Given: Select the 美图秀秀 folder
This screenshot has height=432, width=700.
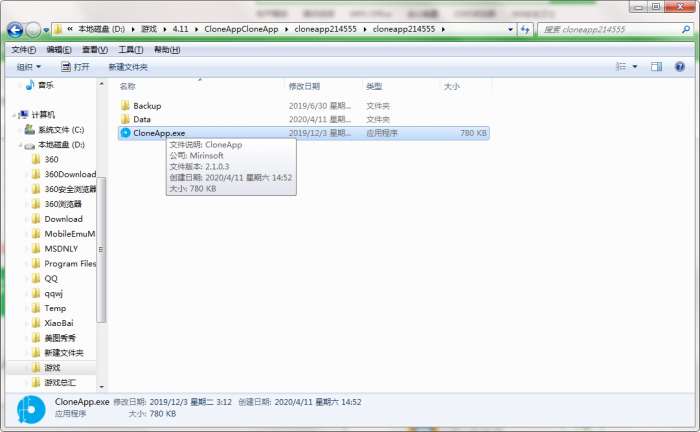Looking at the screenshot, I should click(x=60, y=338).
